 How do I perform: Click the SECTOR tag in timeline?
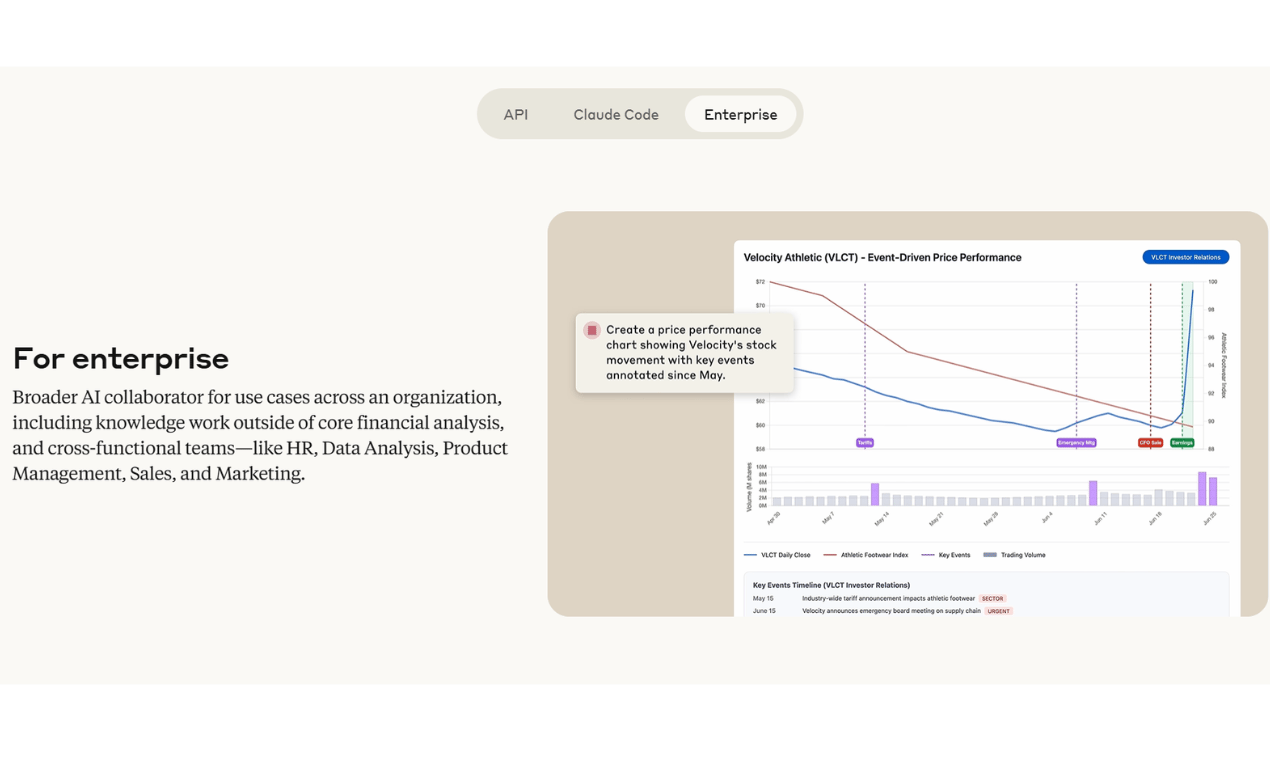pyautogui.click(x=992, y=599)
